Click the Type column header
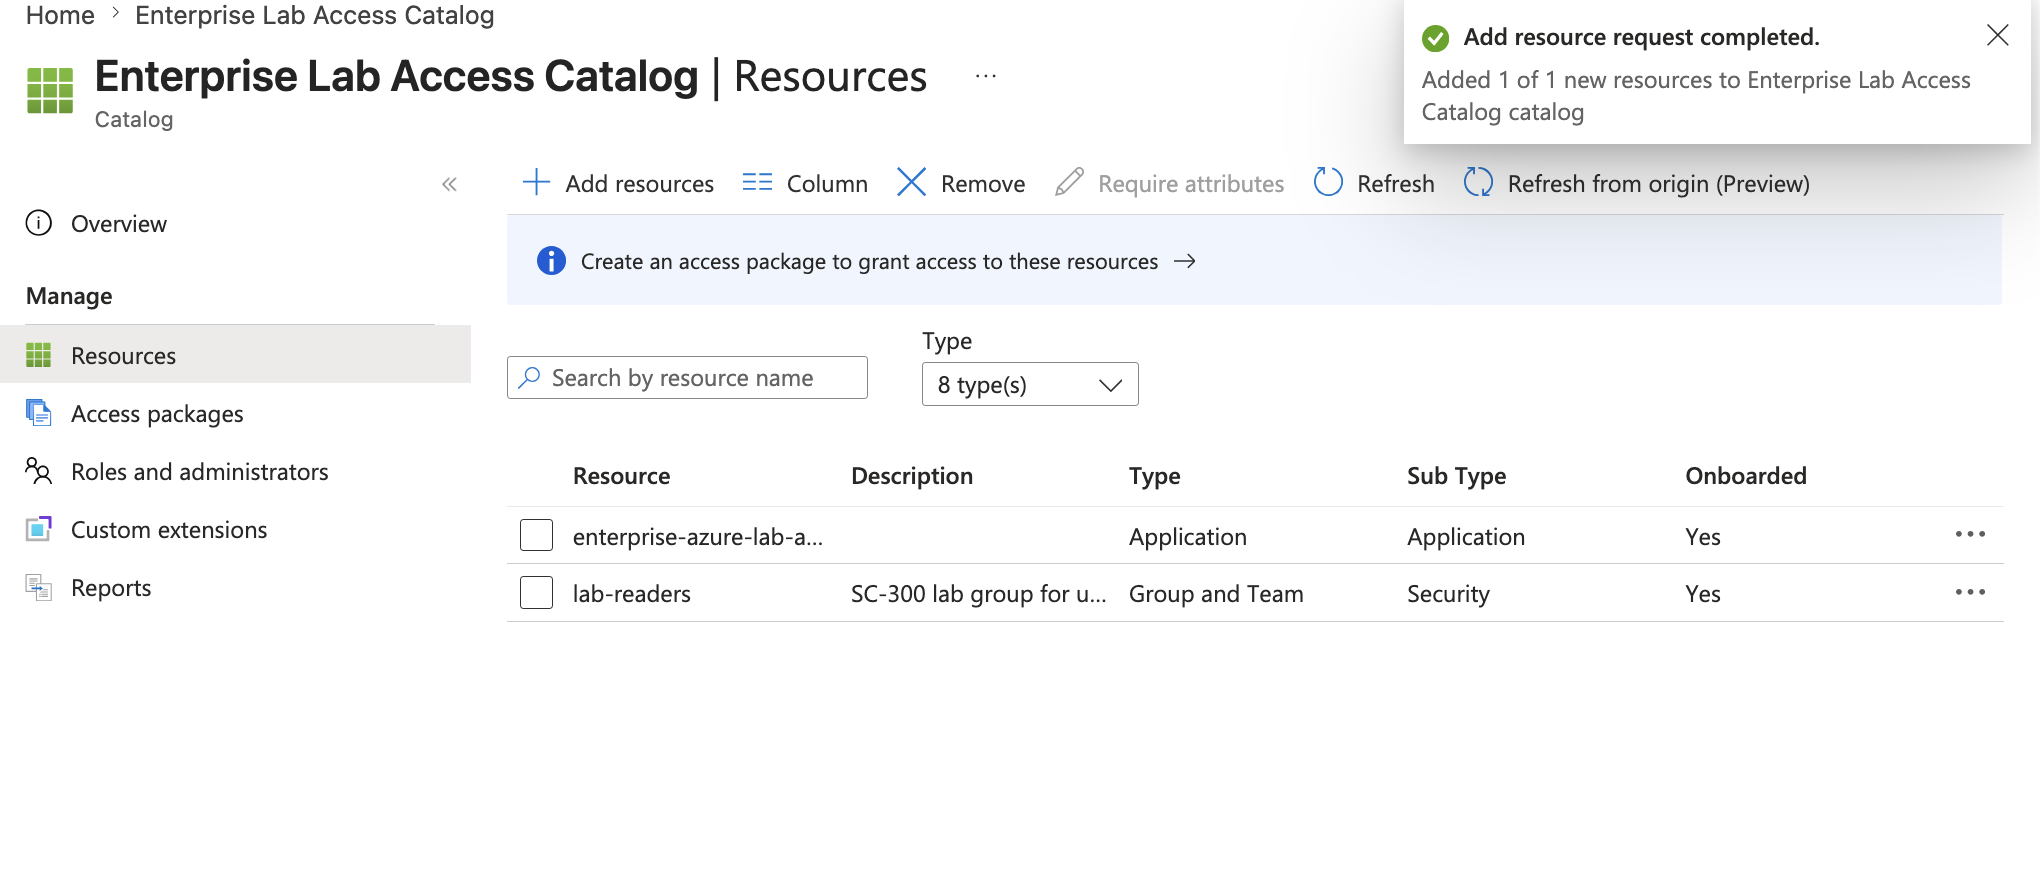 coord(1154,476)
